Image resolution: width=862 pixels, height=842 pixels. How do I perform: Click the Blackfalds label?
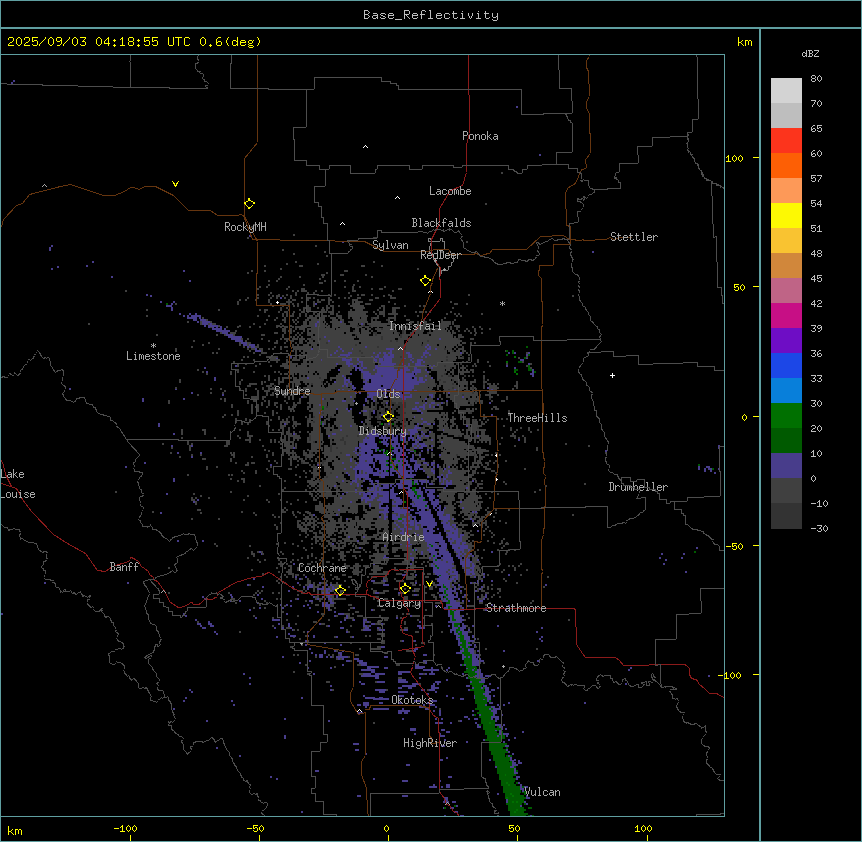click(x=441, y=223)
